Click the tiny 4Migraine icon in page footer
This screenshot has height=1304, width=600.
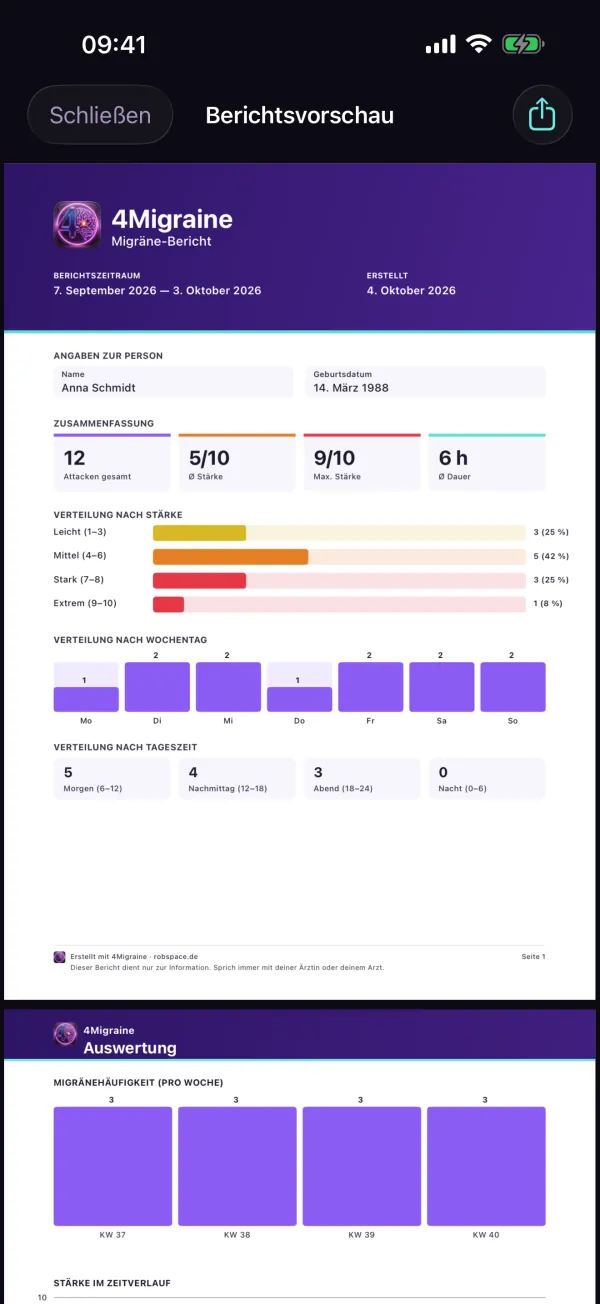(x=59, y=957)
